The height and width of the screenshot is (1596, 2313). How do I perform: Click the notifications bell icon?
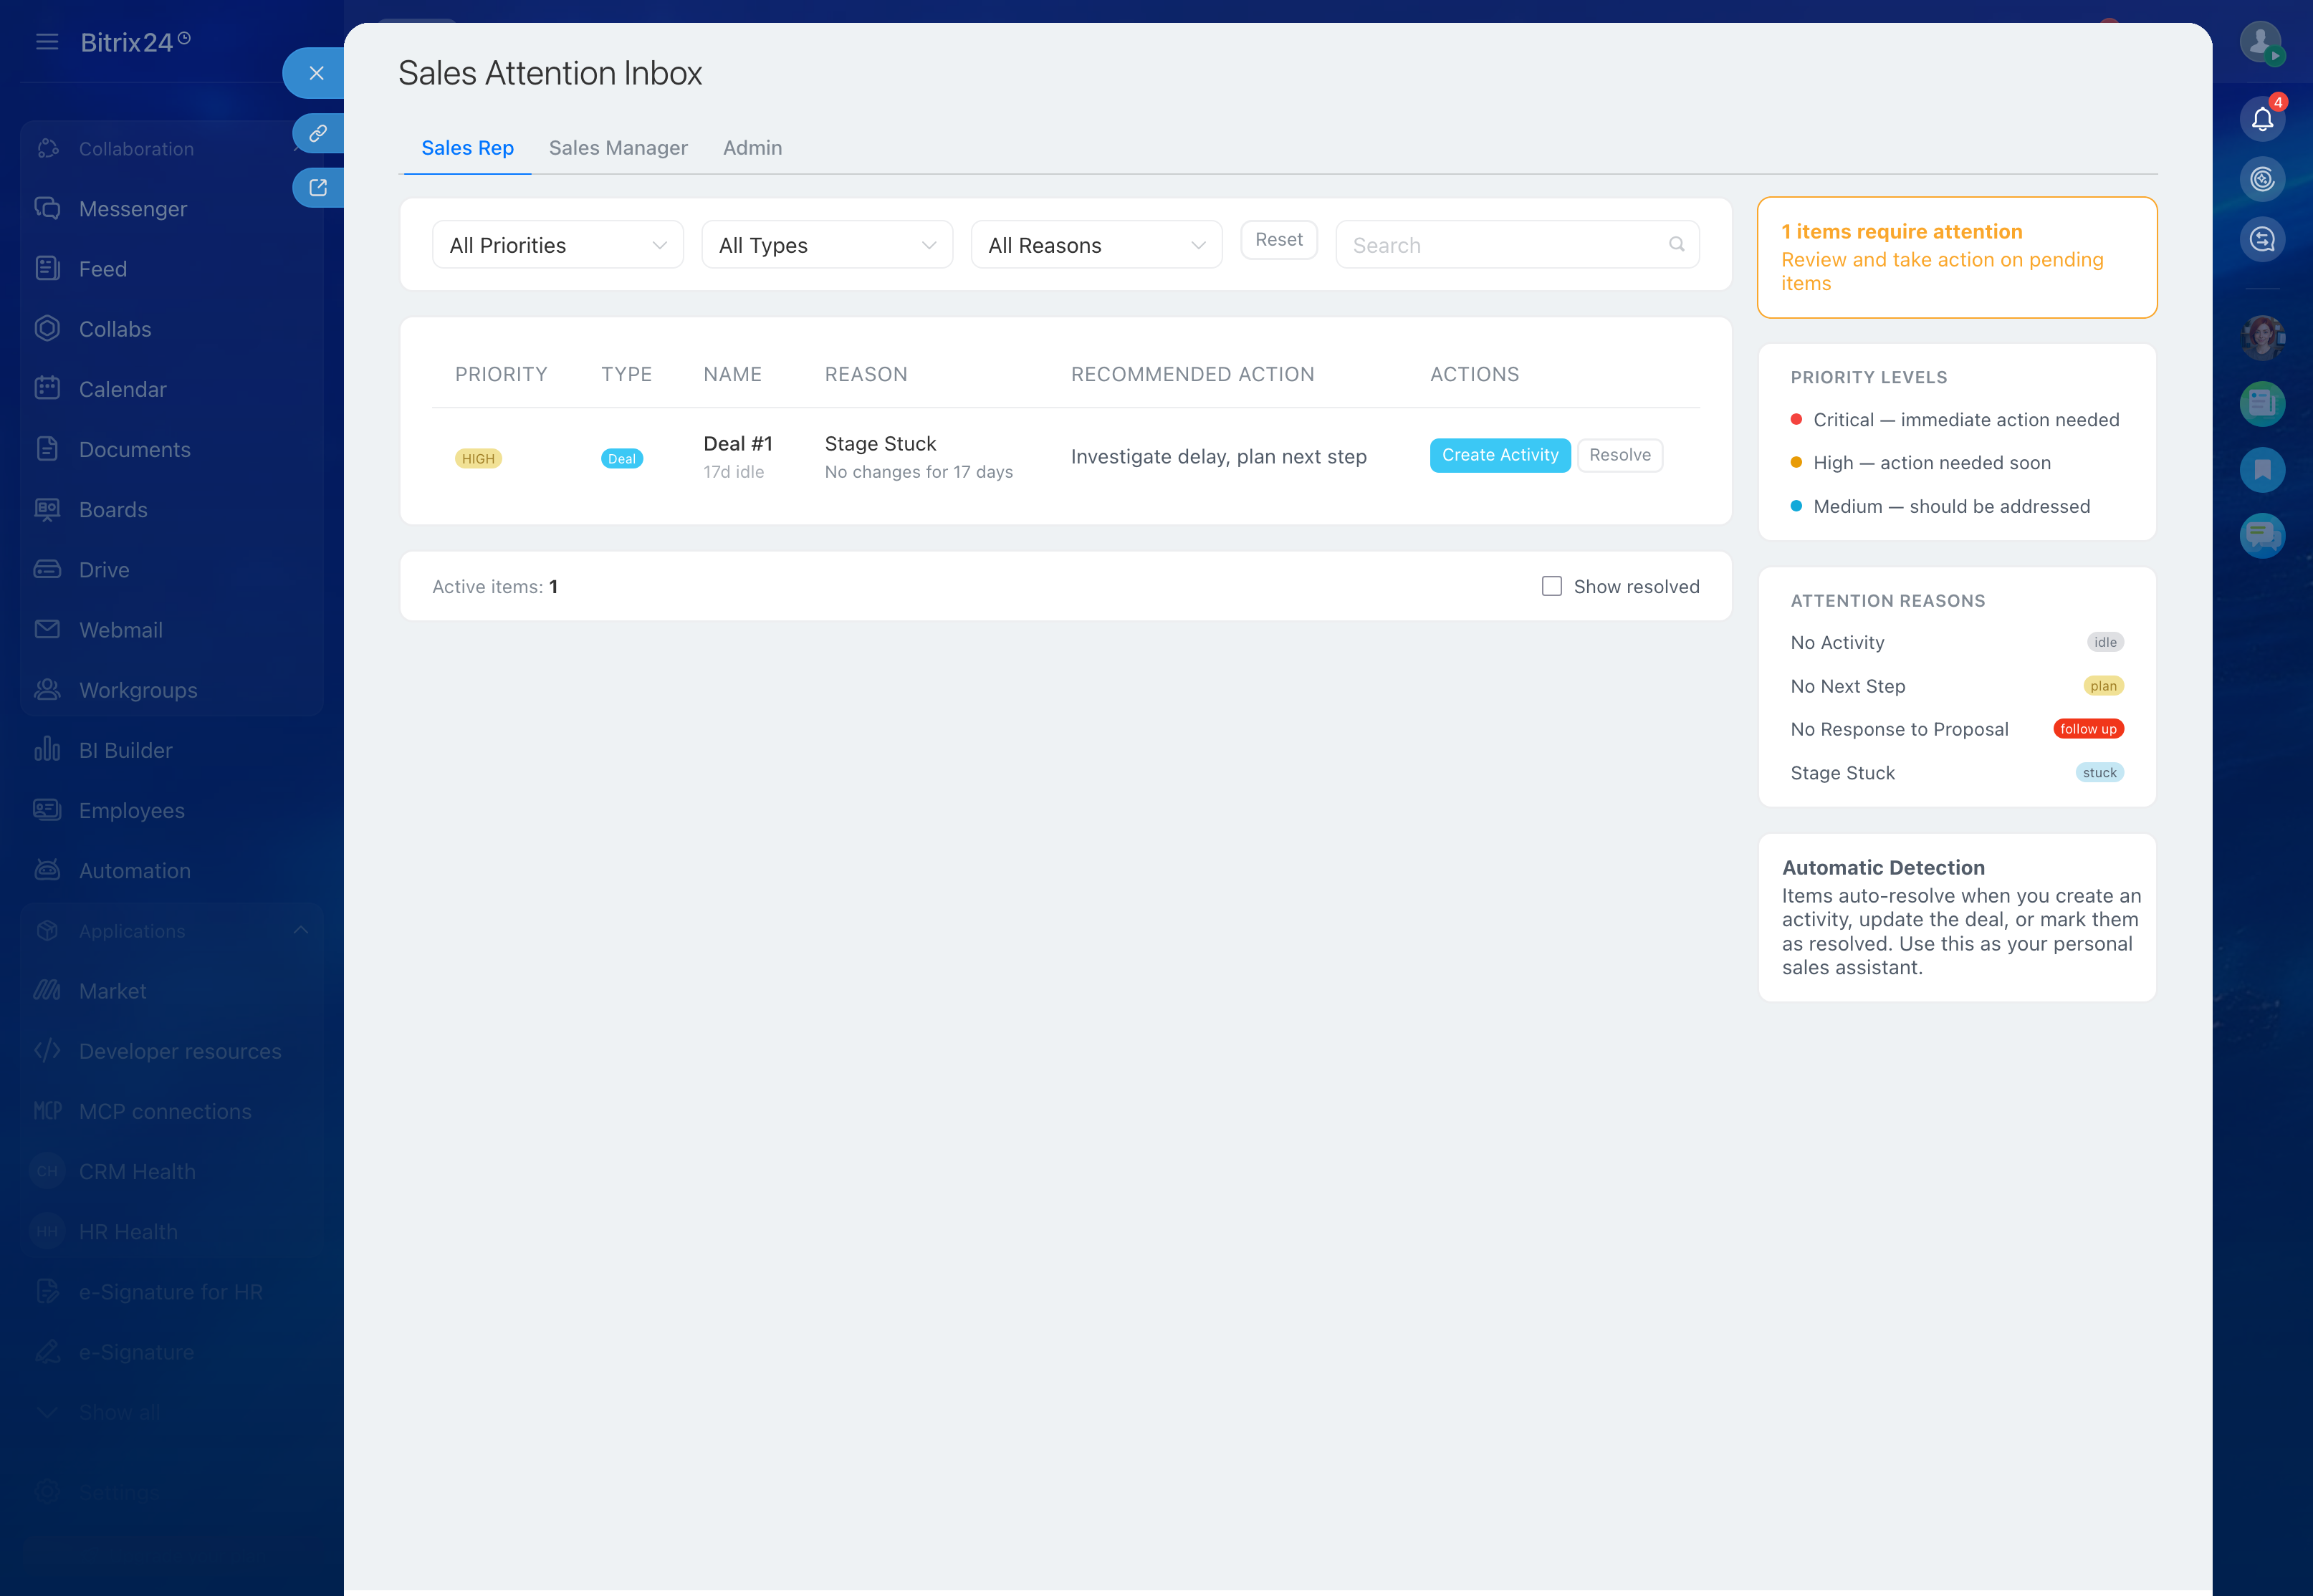coord(2262,120)
